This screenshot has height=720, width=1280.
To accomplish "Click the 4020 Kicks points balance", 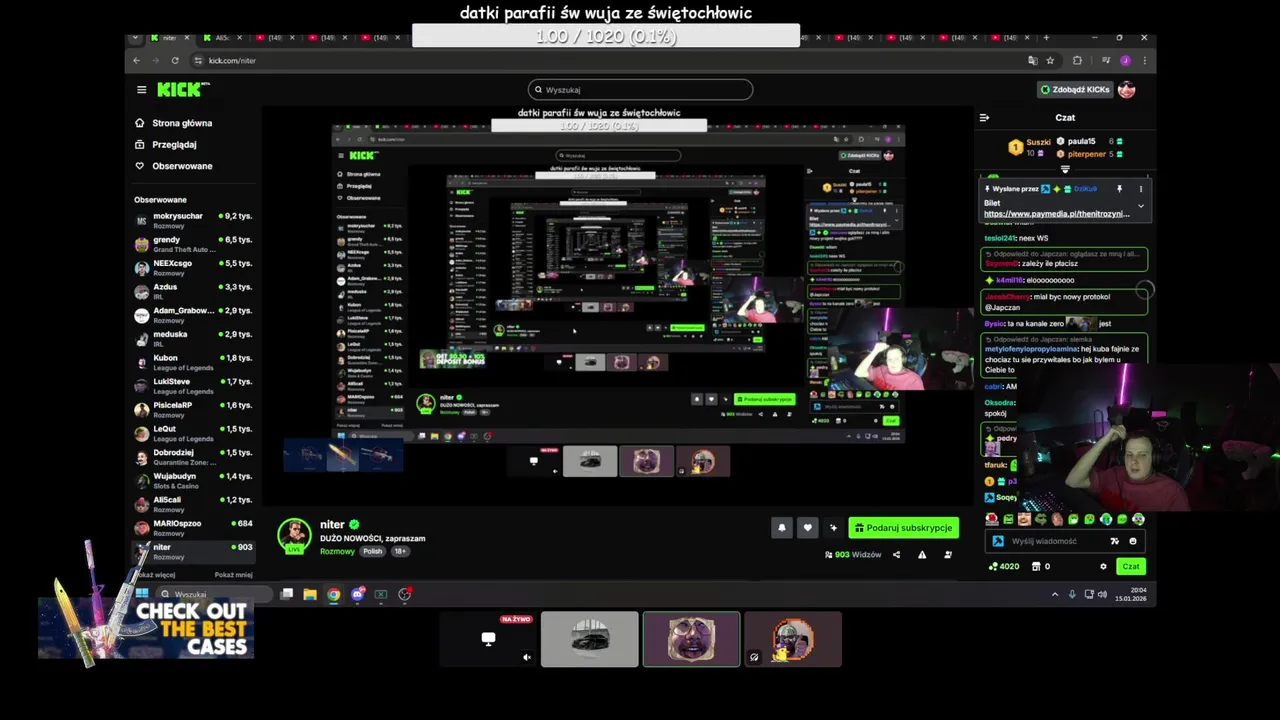I will (x=1004, y=567).
